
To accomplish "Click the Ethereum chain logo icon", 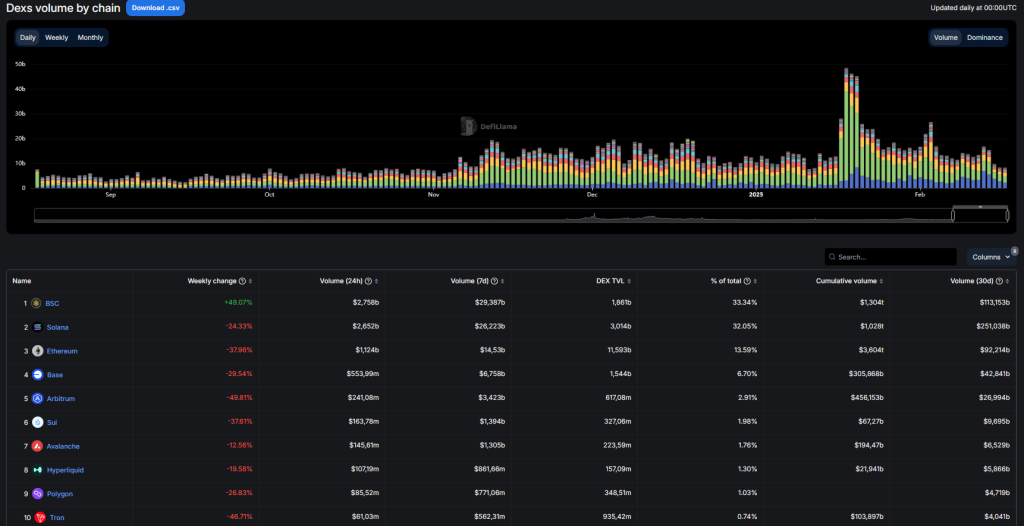I will pyautogui.click(x=37, y=351).
